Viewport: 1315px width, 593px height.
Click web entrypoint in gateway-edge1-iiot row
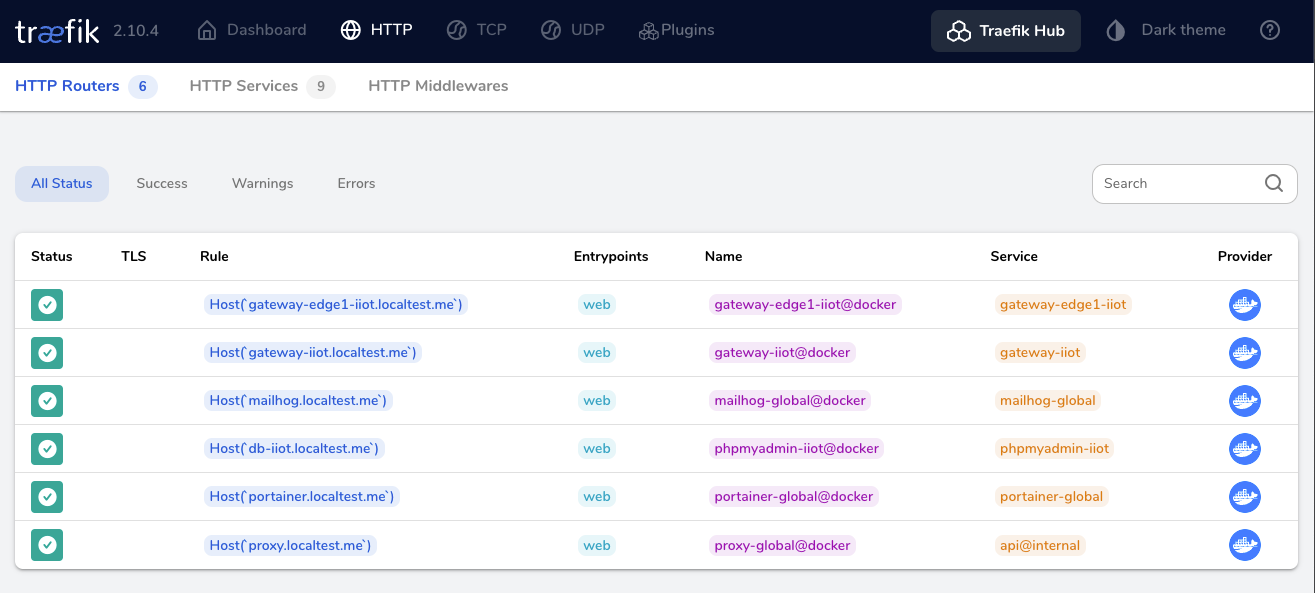[x=597, y=304]
